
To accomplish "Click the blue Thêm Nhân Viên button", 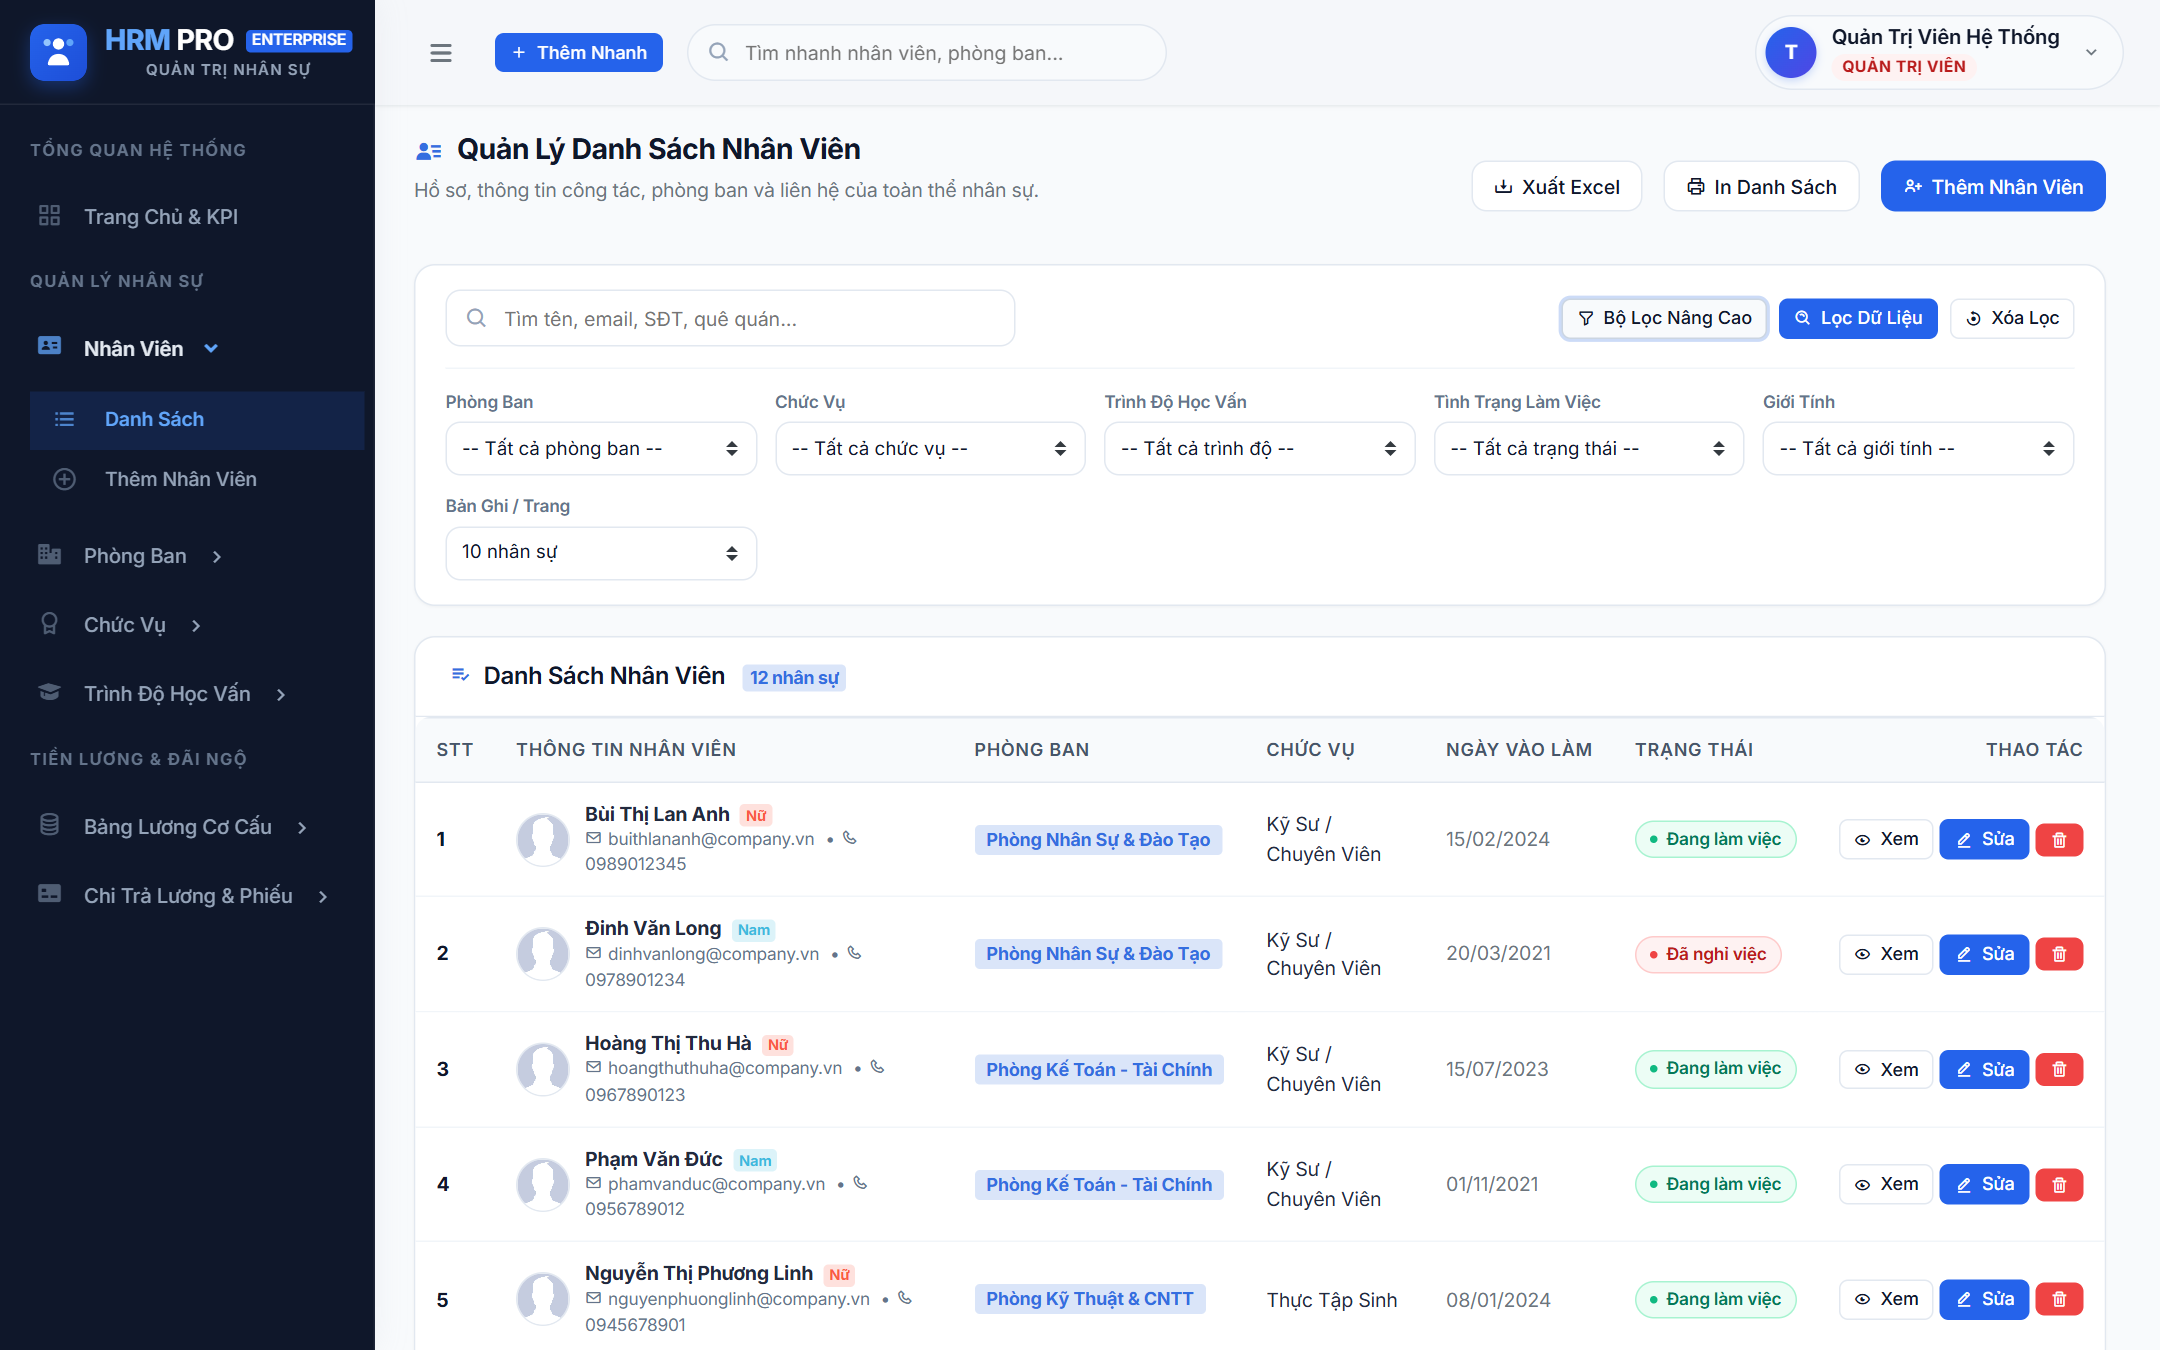I will 1993,187.
